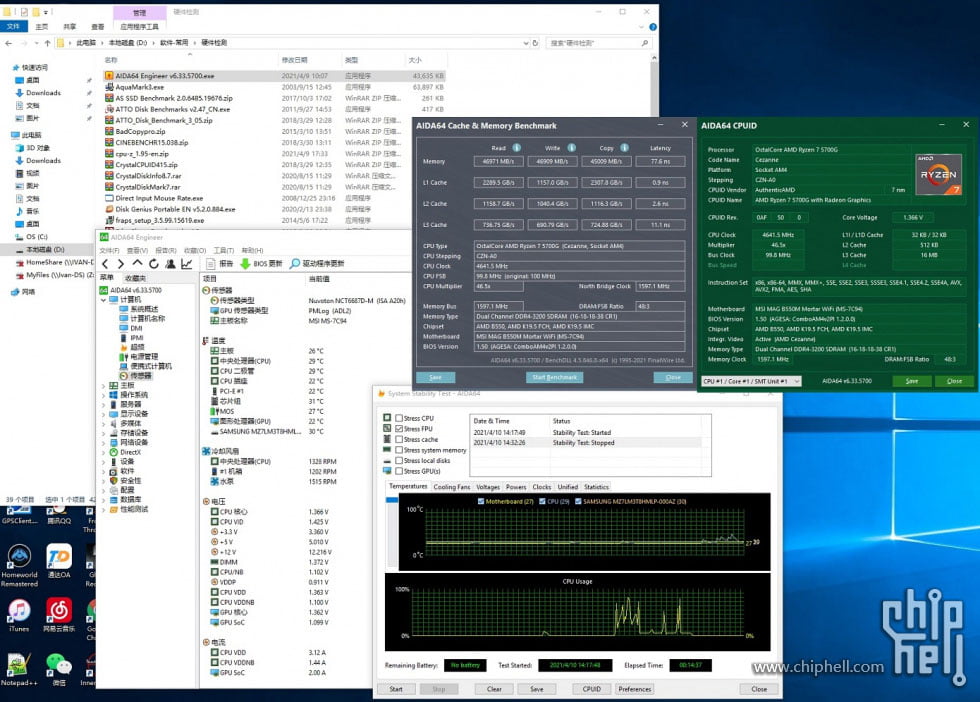This screenshot has height=702, width=980.
Task: Select the graph icon in AIDA64 toolbar
Action: (186, 262)
